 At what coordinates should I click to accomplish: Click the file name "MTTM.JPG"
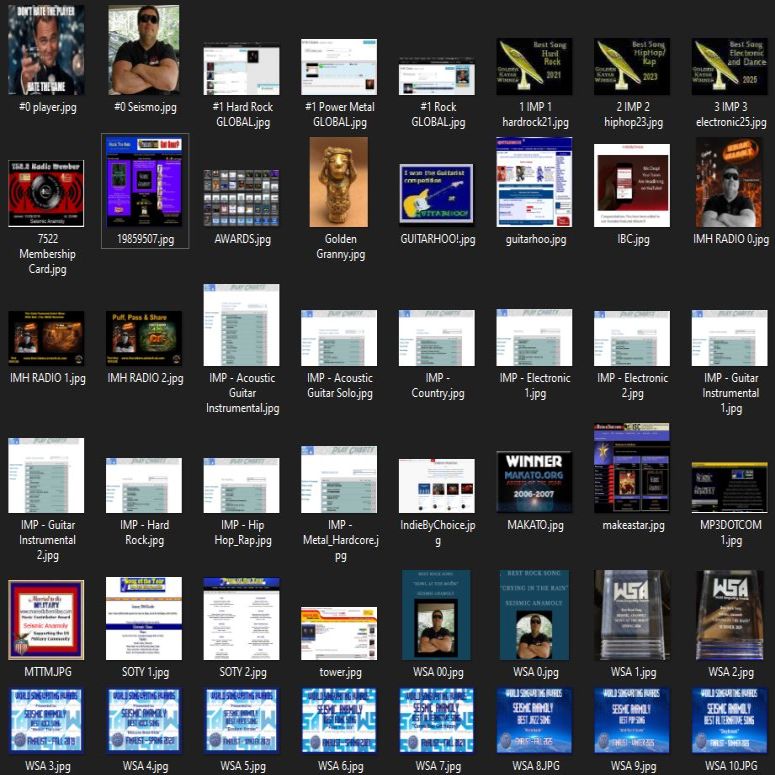tap(47, 672)
